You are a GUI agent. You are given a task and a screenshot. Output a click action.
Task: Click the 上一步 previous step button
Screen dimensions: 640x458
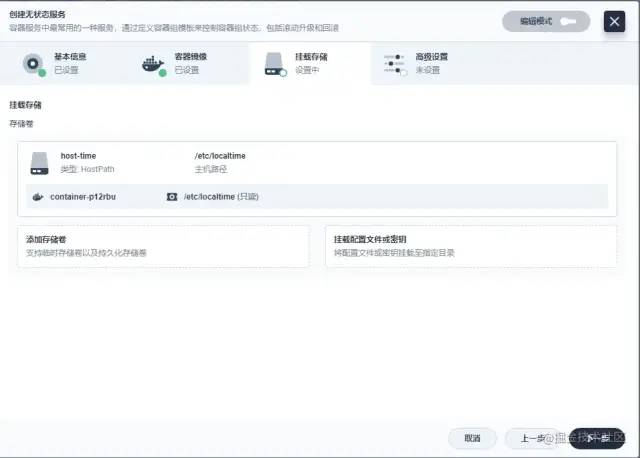[x=533, y=438]
